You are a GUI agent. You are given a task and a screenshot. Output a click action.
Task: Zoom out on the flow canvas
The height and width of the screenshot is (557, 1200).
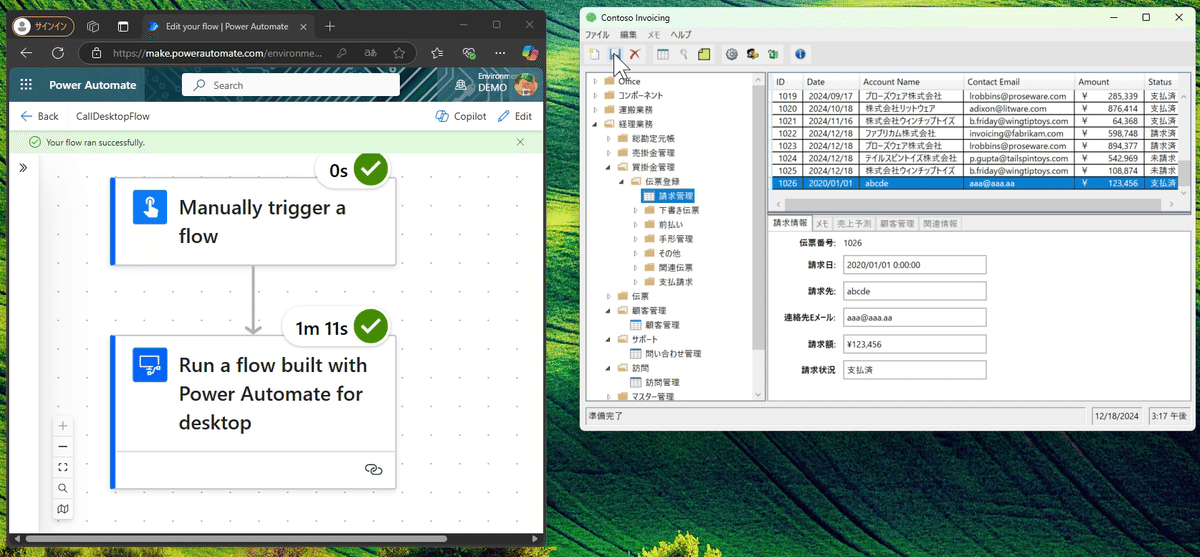coord(63,446)
